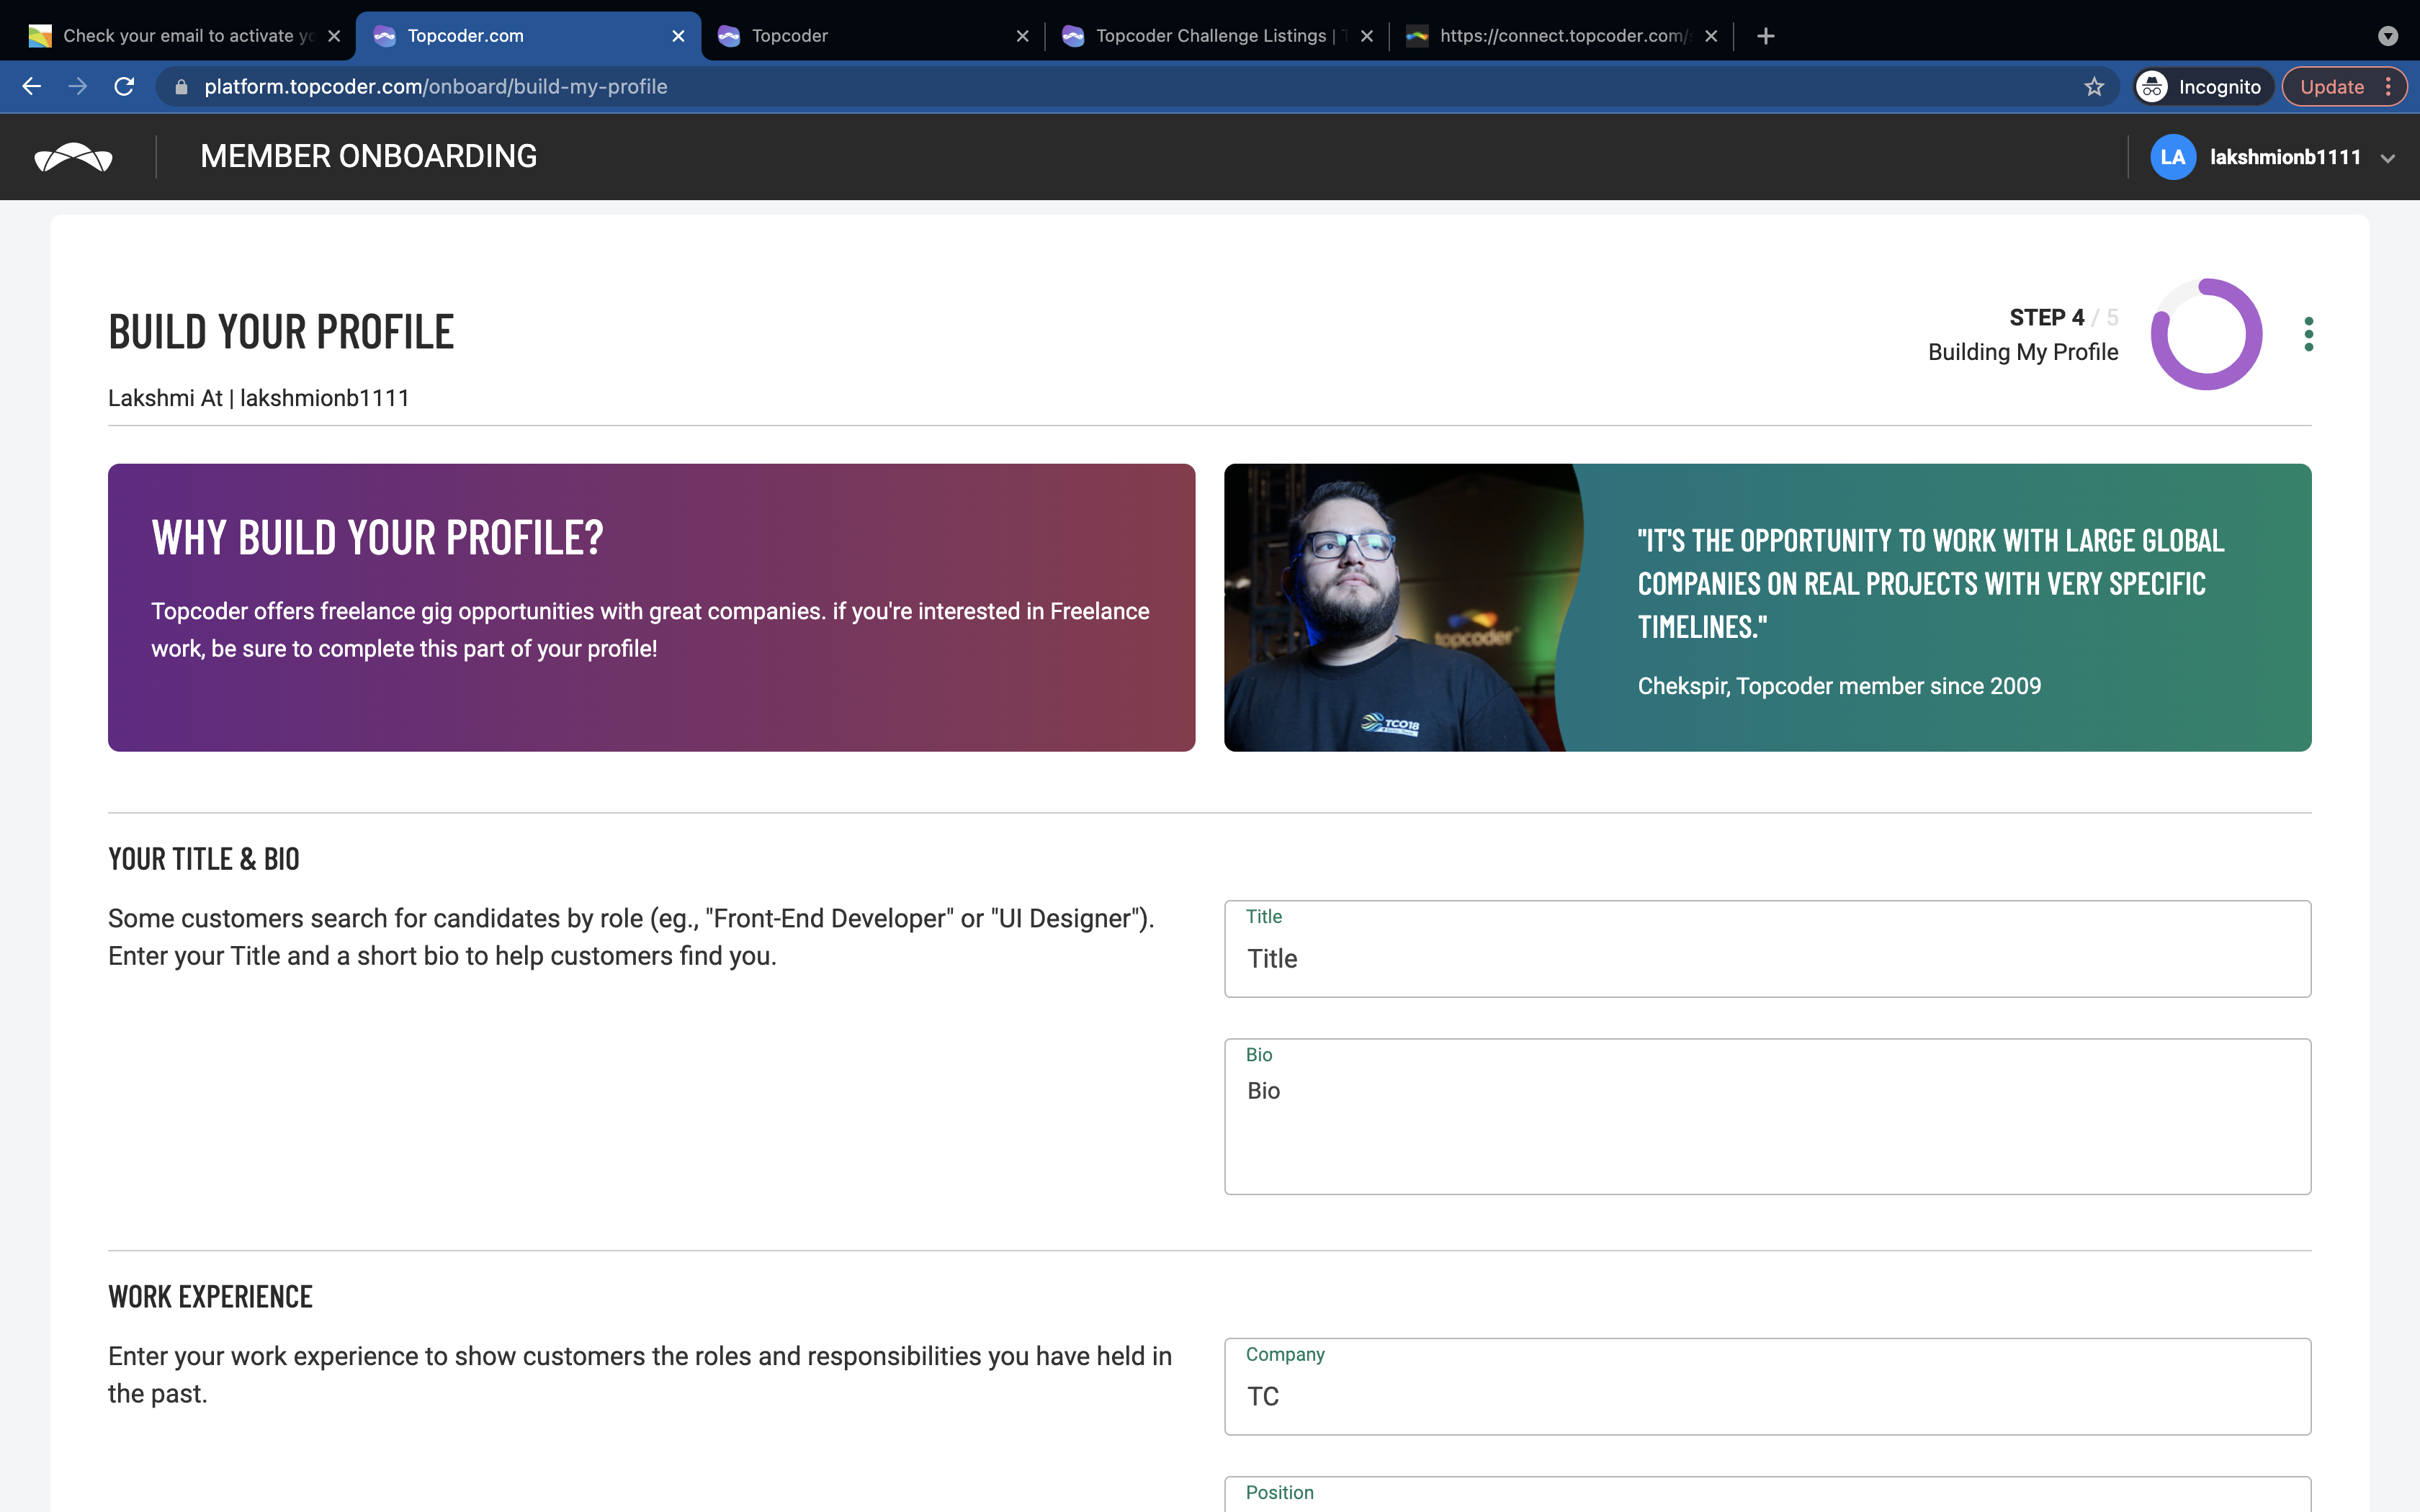Click the lakshmionb1111 username in the header
This screenshot has width=2420, height=1512.
(x=2285, y=157)
